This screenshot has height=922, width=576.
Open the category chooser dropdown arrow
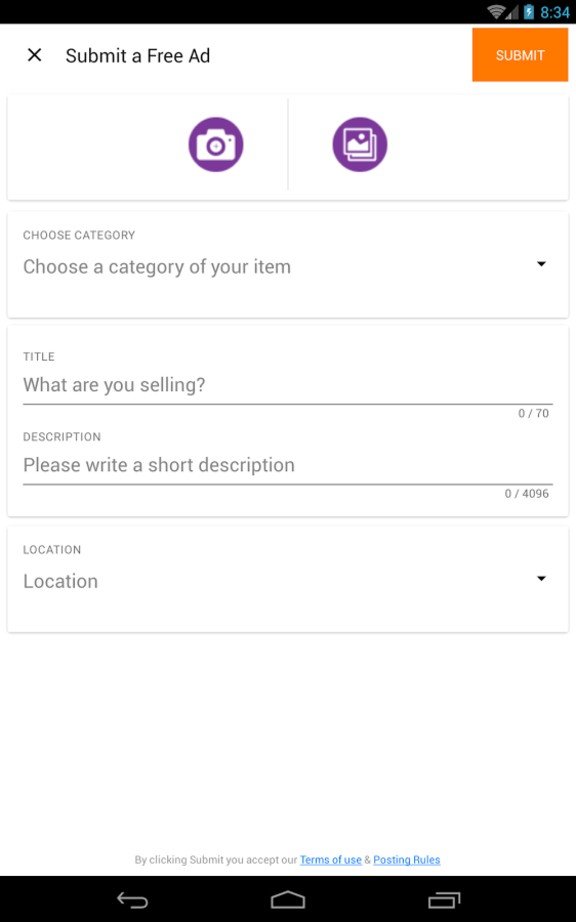coord(541,264)
